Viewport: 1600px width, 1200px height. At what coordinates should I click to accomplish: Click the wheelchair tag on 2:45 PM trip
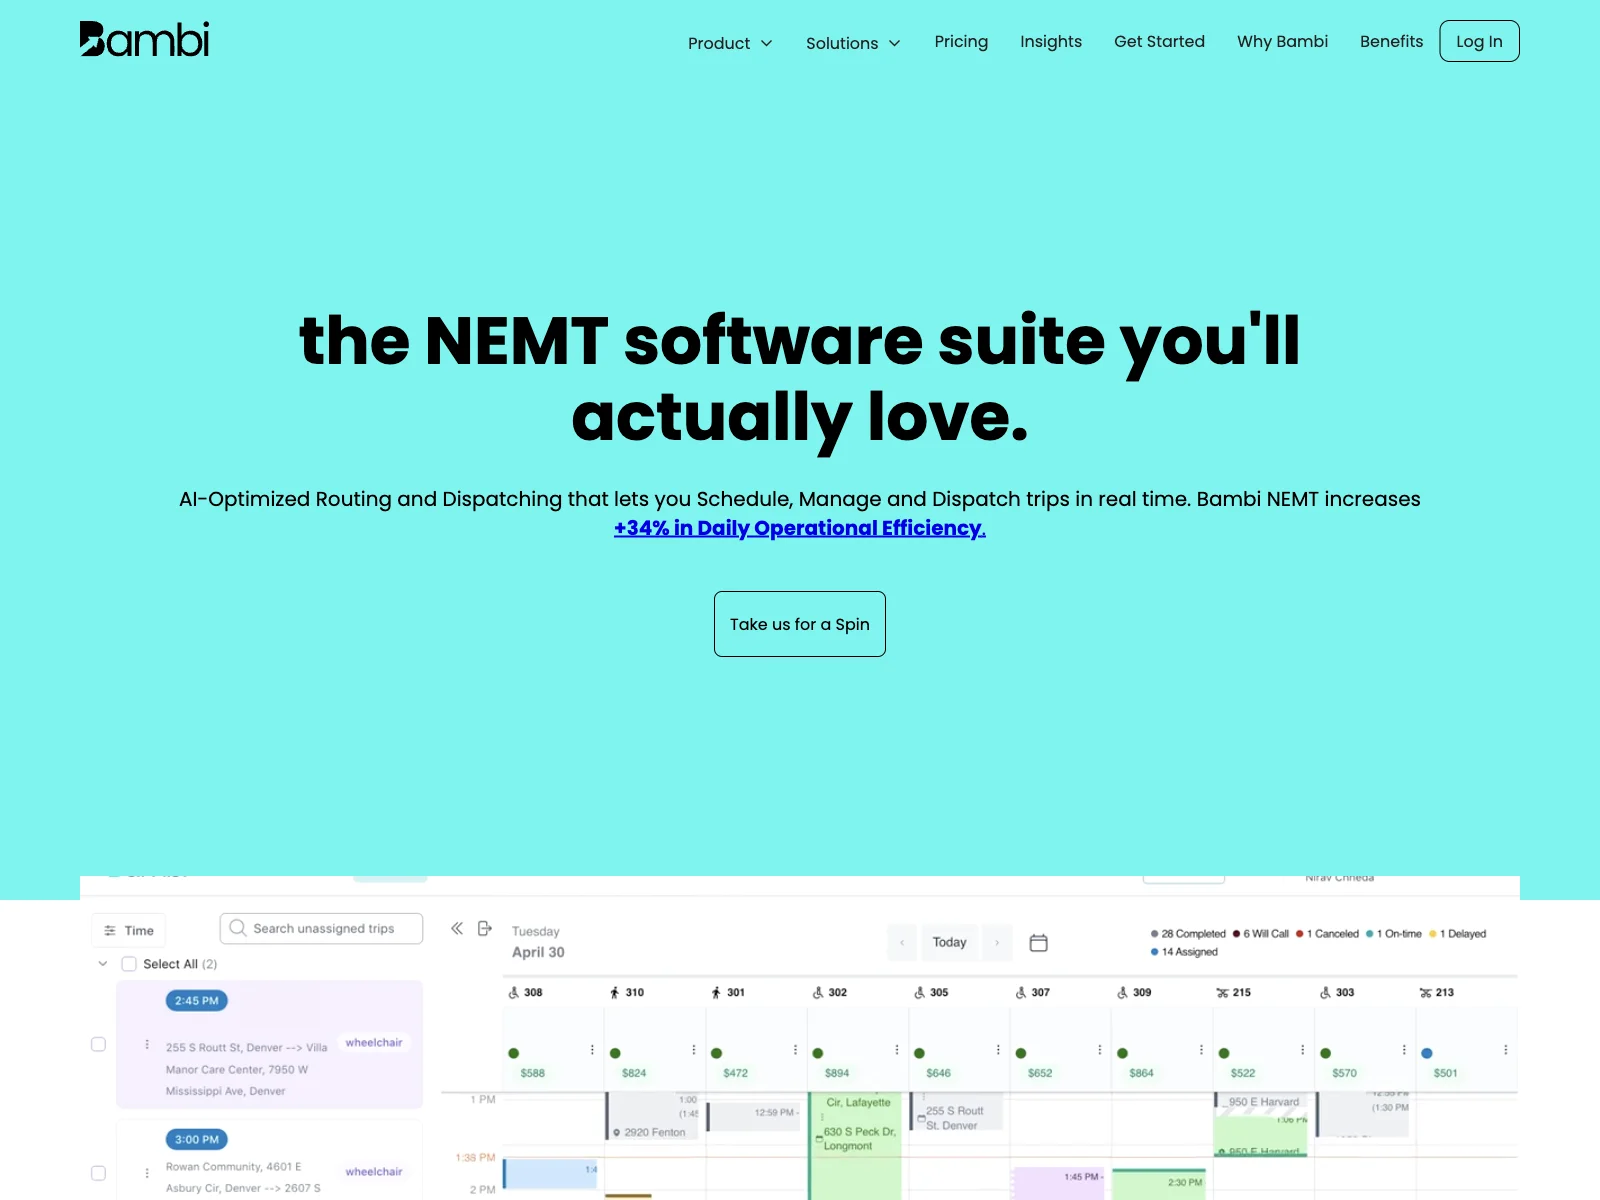coord(374,1042)
